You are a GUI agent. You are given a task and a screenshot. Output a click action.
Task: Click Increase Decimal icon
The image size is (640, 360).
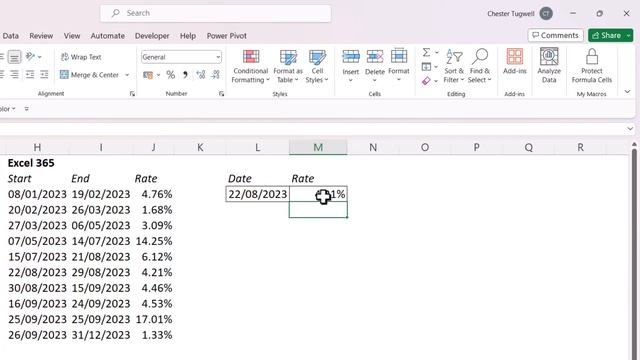click(x=200, y=75)
